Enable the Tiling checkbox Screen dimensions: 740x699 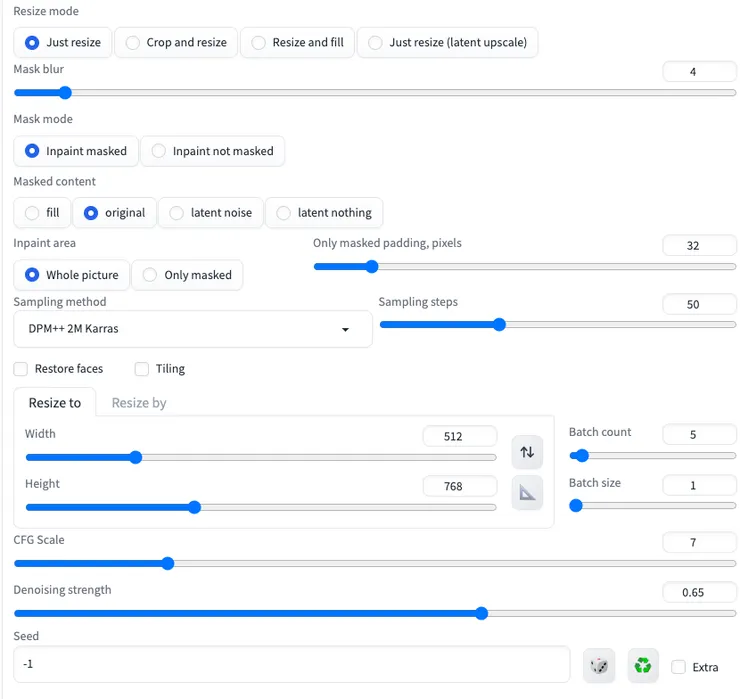[142, 369]
